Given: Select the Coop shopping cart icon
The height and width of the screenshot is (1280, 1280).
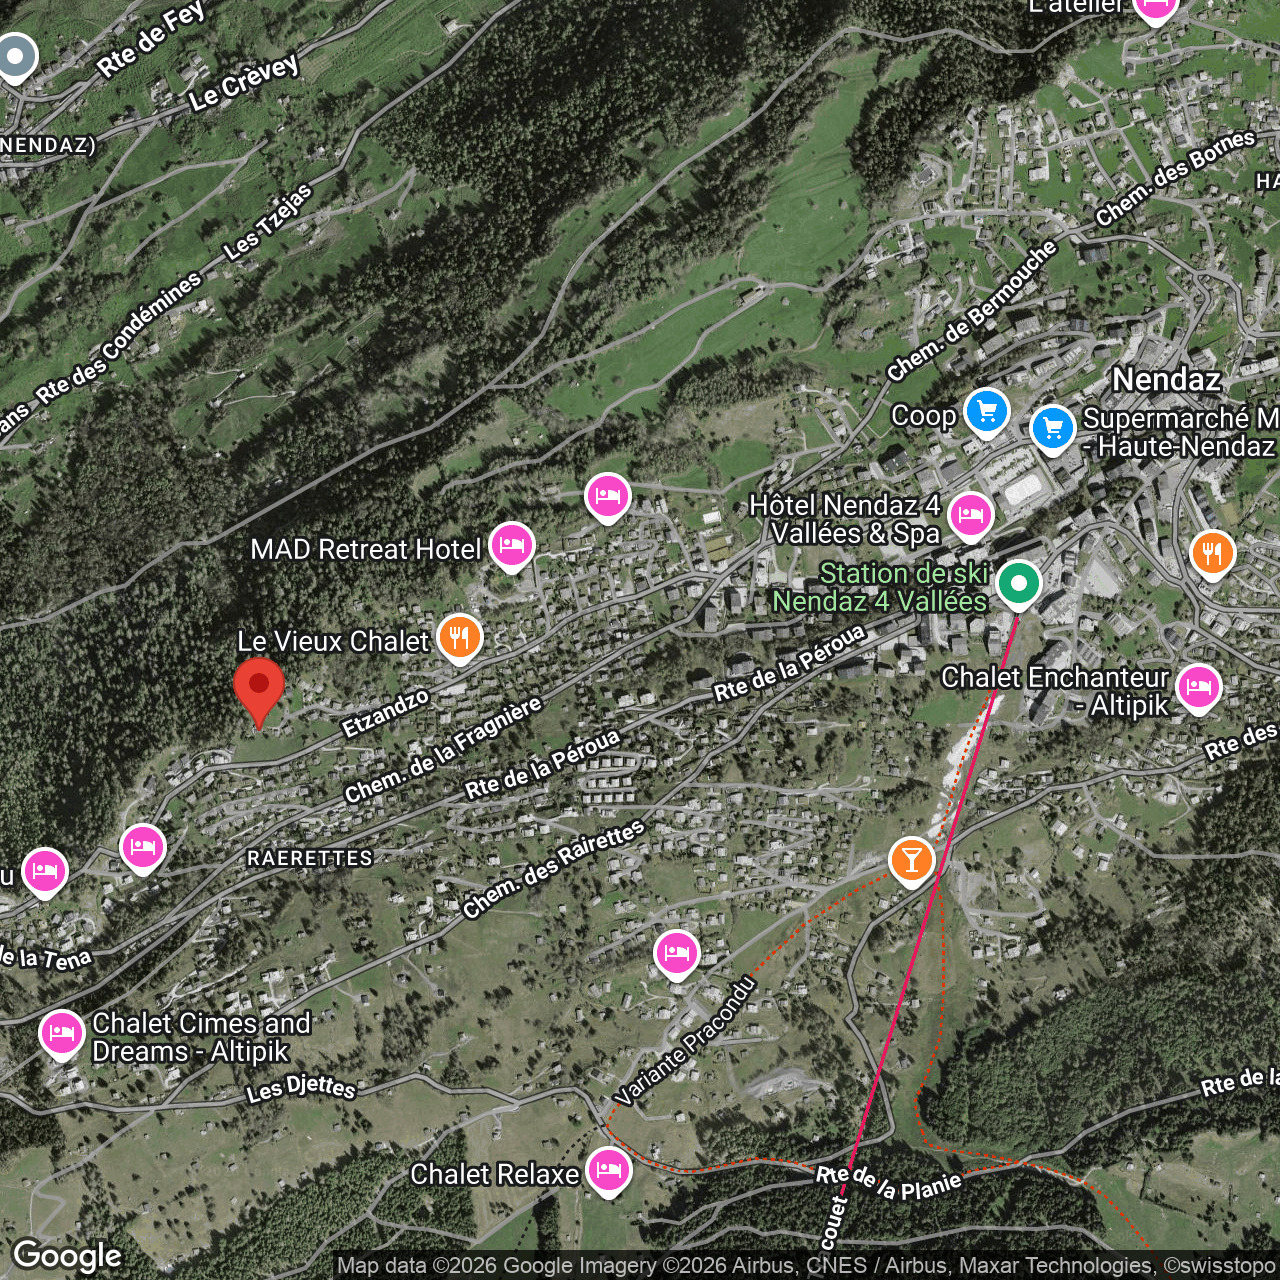Looking at the screenshot, I should tap(987, 412).
